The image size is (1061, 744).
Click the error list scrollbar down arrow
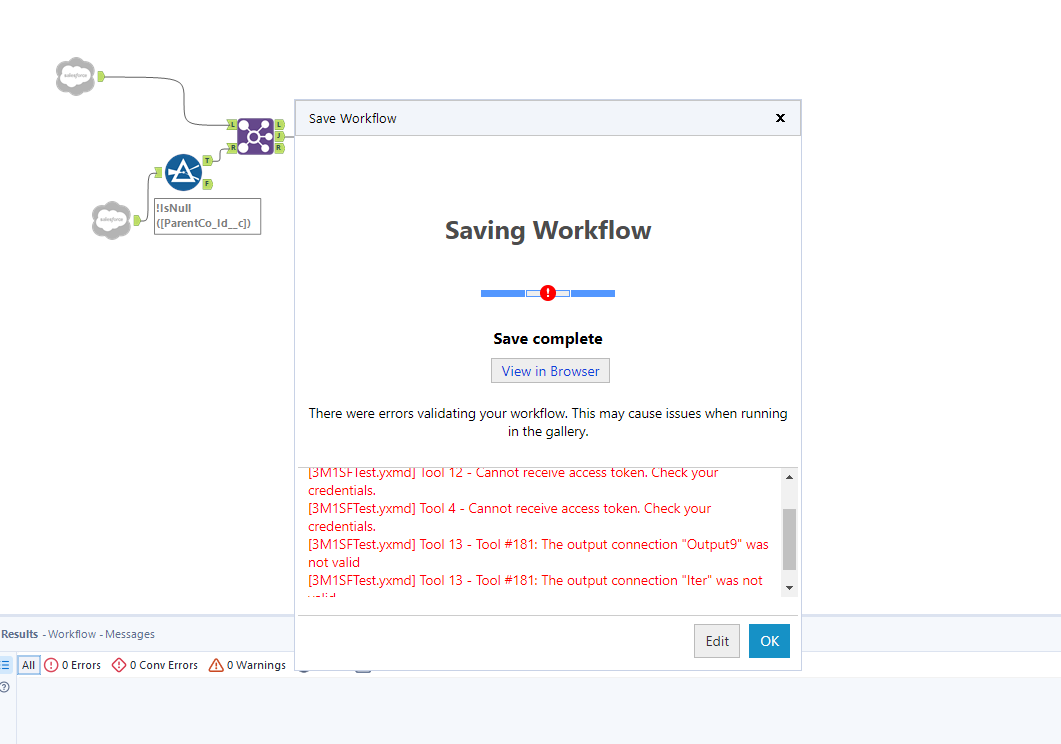(x=789, y=588)
